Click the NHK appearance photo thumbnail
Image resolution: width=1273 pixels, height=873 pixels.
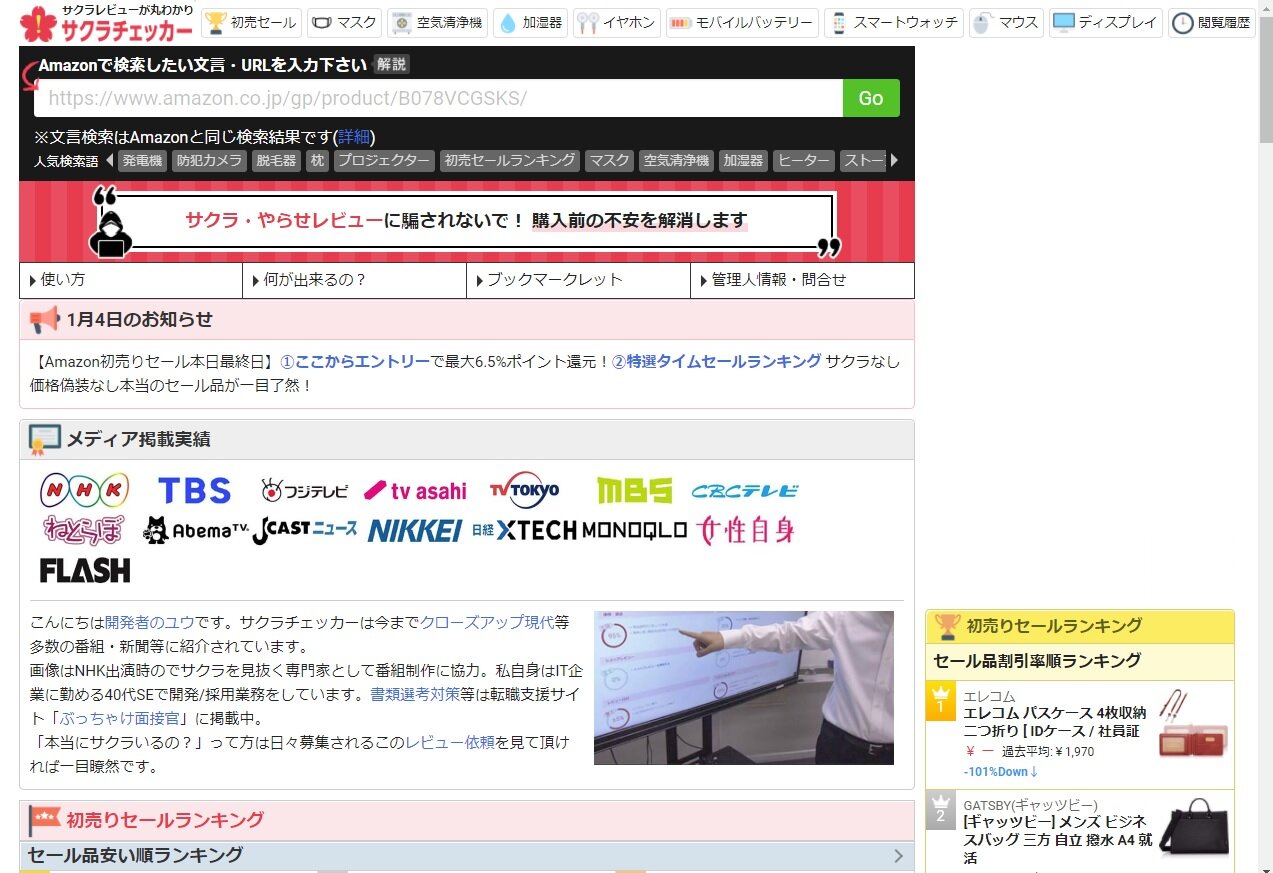click(x=744, y=688)
